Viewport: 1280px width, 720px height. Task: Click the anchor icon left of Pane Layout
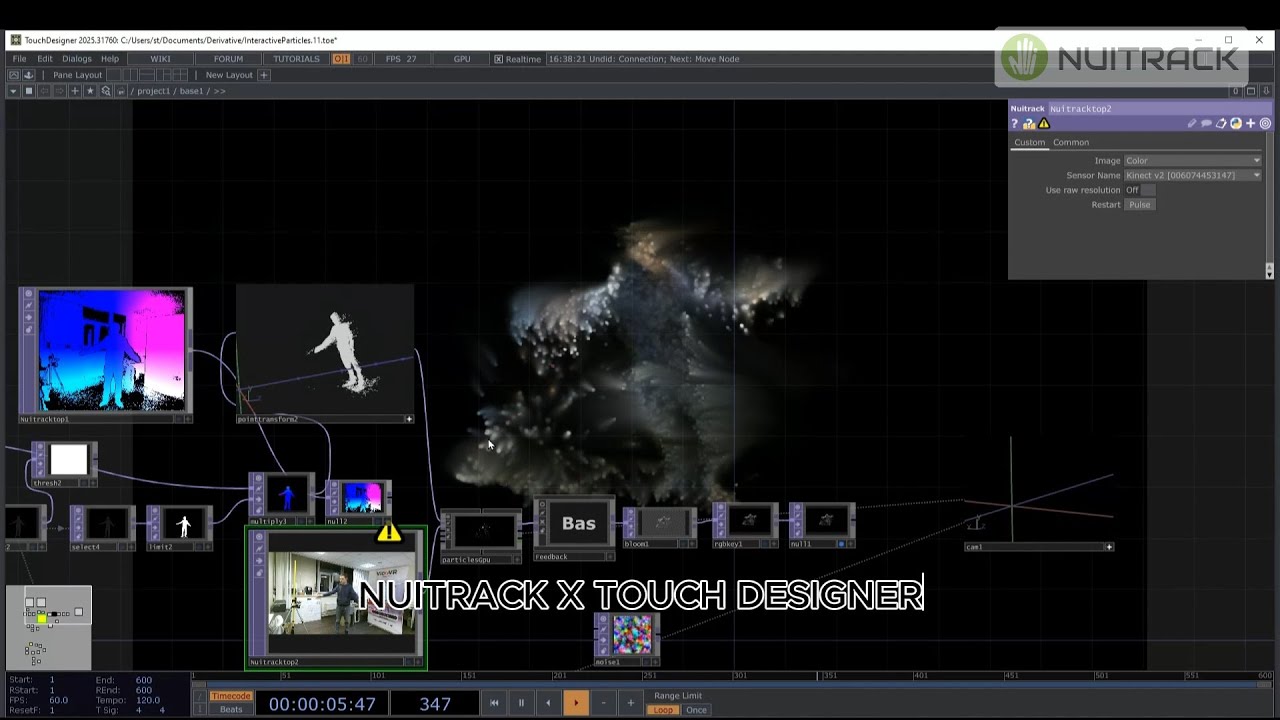(29, 75)
